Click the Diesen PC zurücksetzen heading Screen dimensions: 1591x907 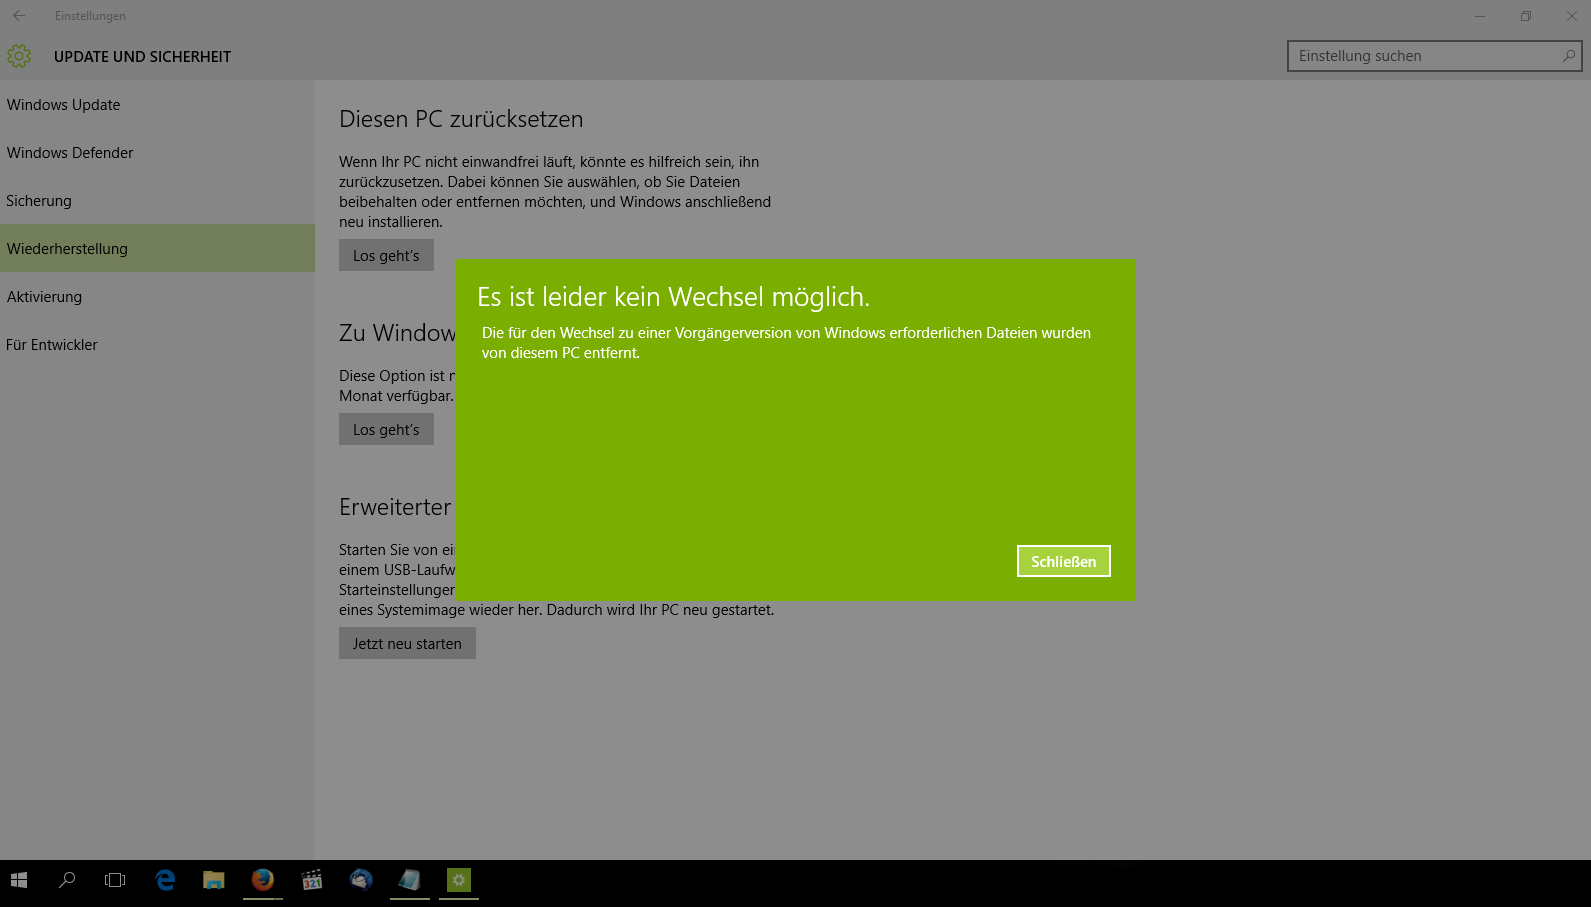[x=461, y=119]
